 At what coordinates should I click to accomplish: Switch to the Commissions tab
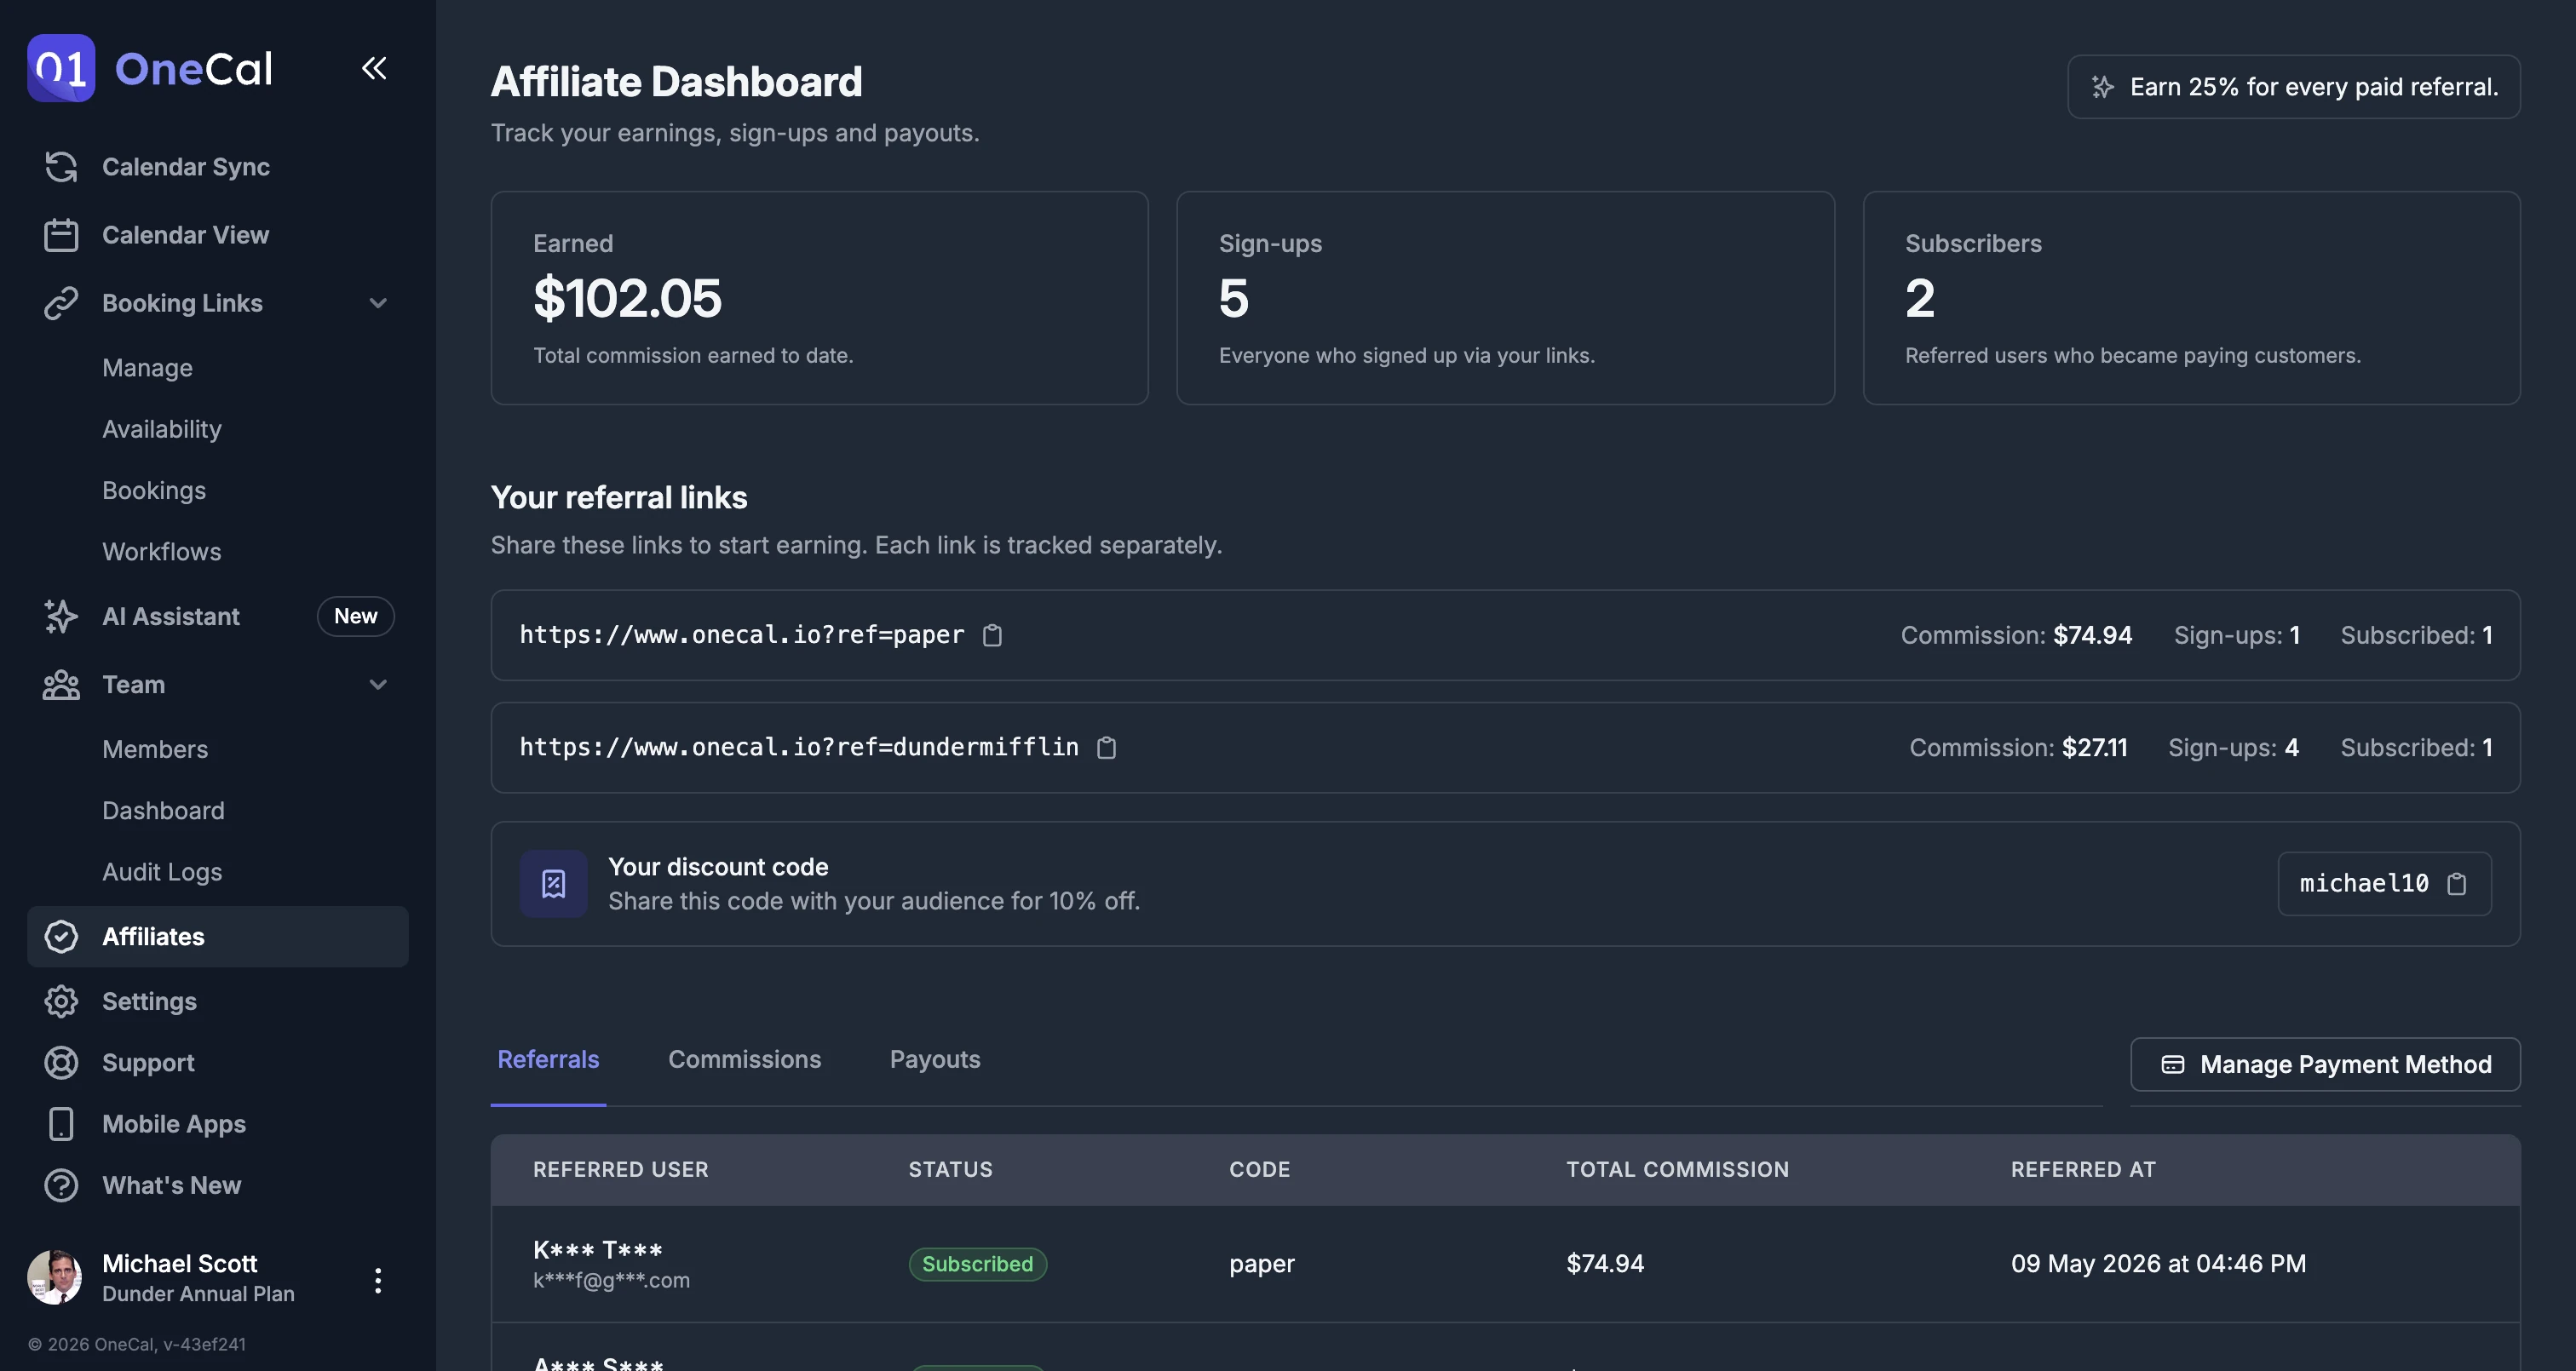coord(745,1060)
